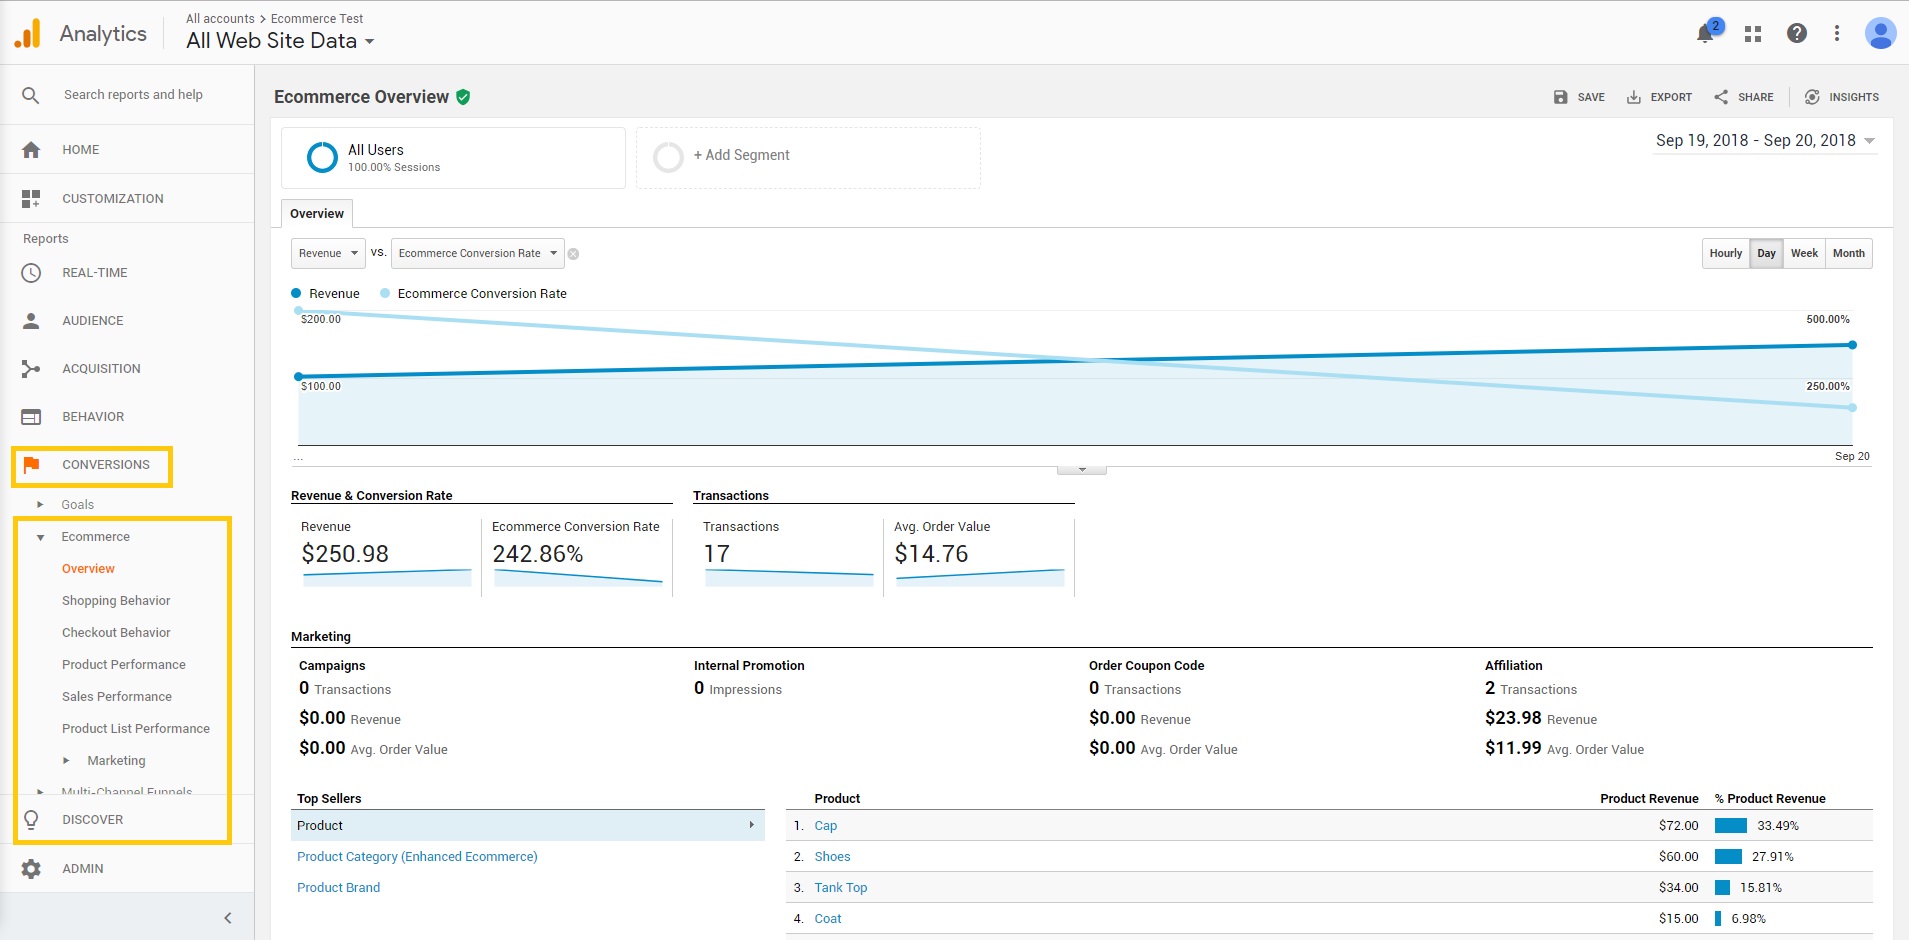Click the Home house icon
The width and height of the screenshot is (1909, 940).
click(31, 150)
